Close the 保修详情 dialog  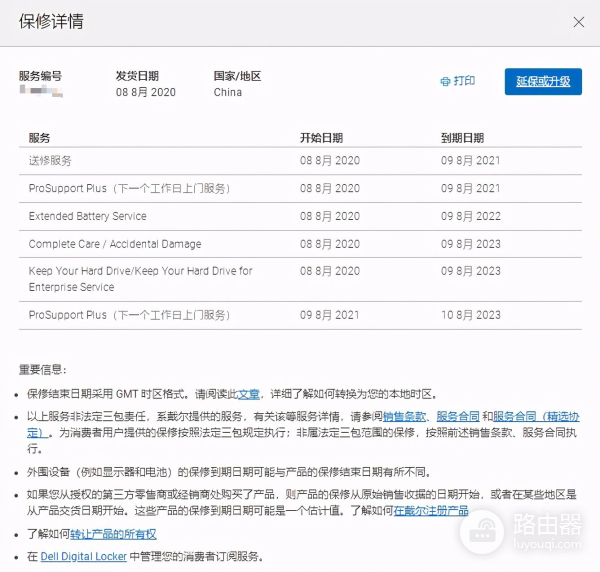pos(579,22)
